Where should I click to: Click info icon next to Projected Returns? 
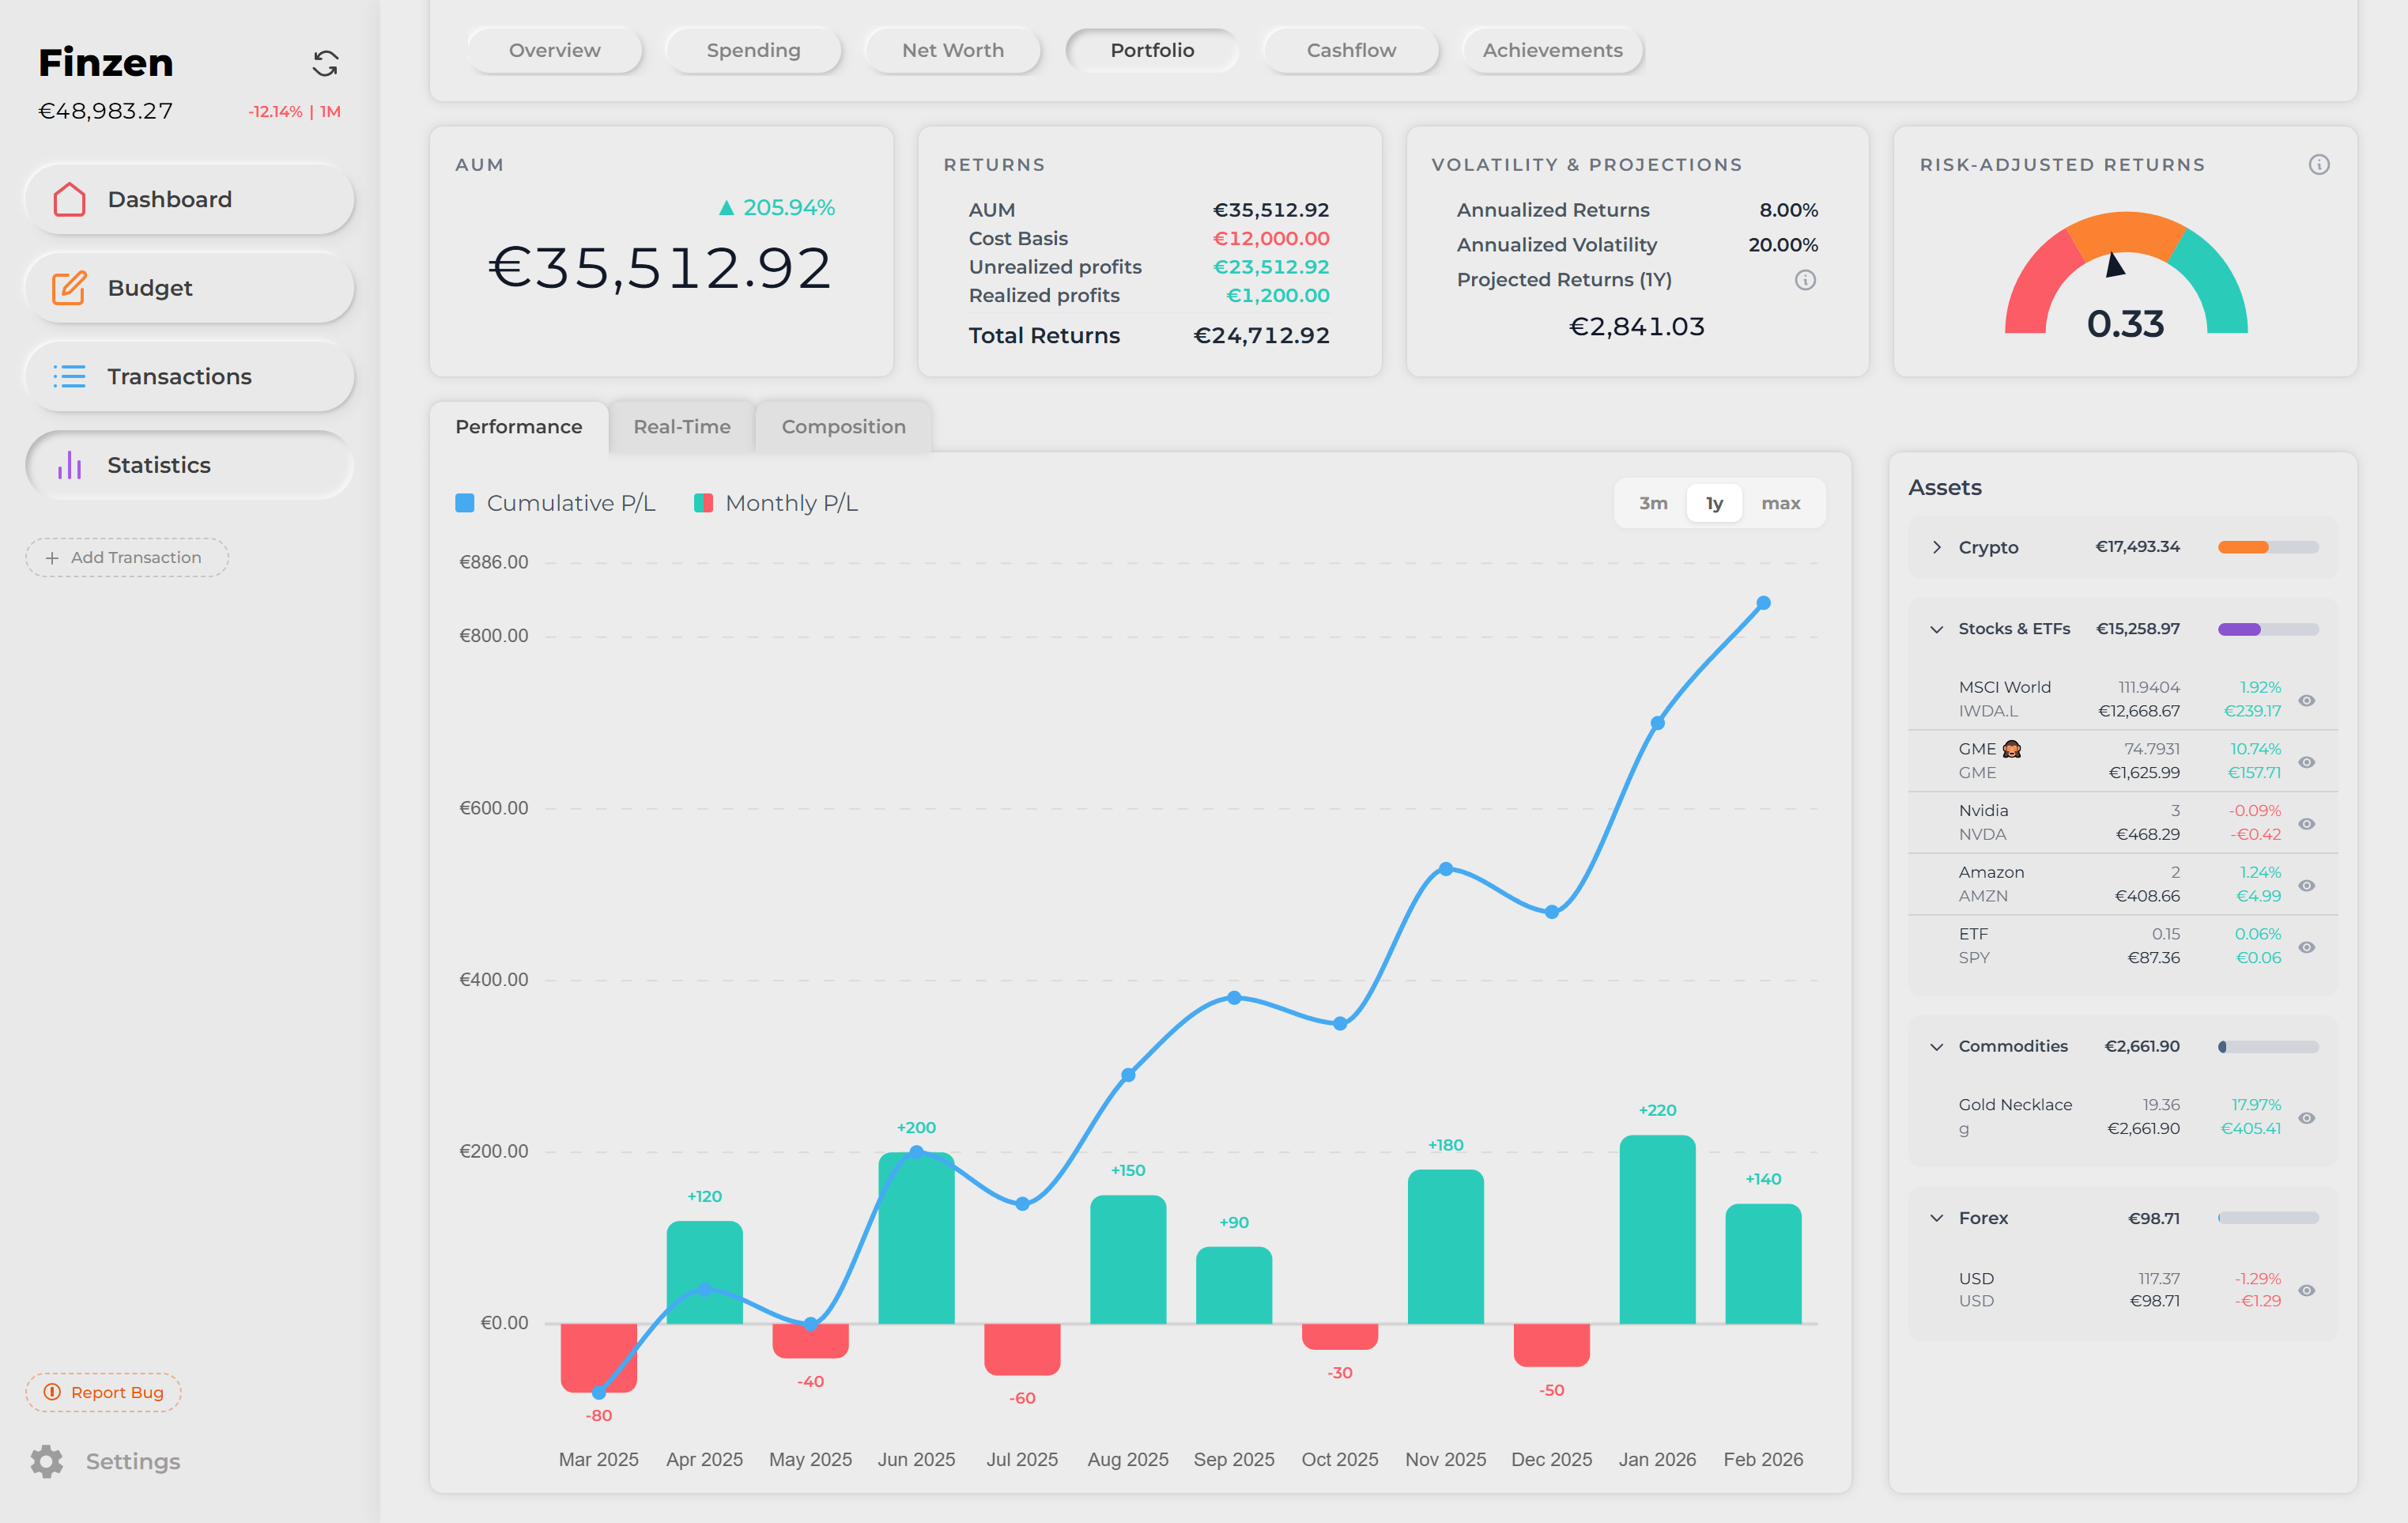(1805, 280)
